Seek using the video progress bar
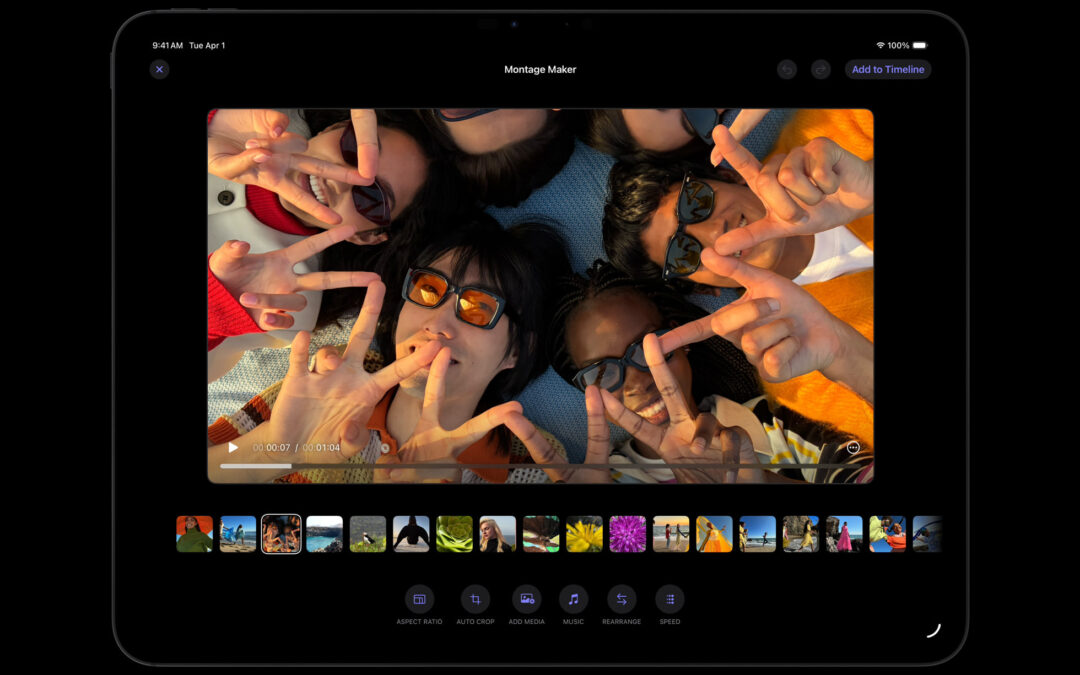This screenshot has width=1080, height=675. click(540, 465)
